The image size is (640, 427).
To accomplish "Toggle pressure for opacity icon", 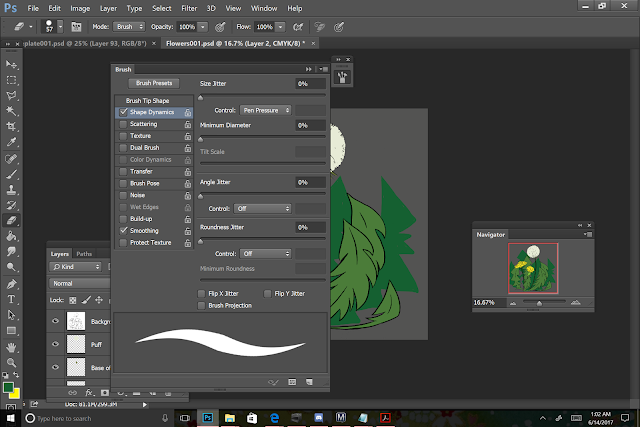I will click(220, 27).
